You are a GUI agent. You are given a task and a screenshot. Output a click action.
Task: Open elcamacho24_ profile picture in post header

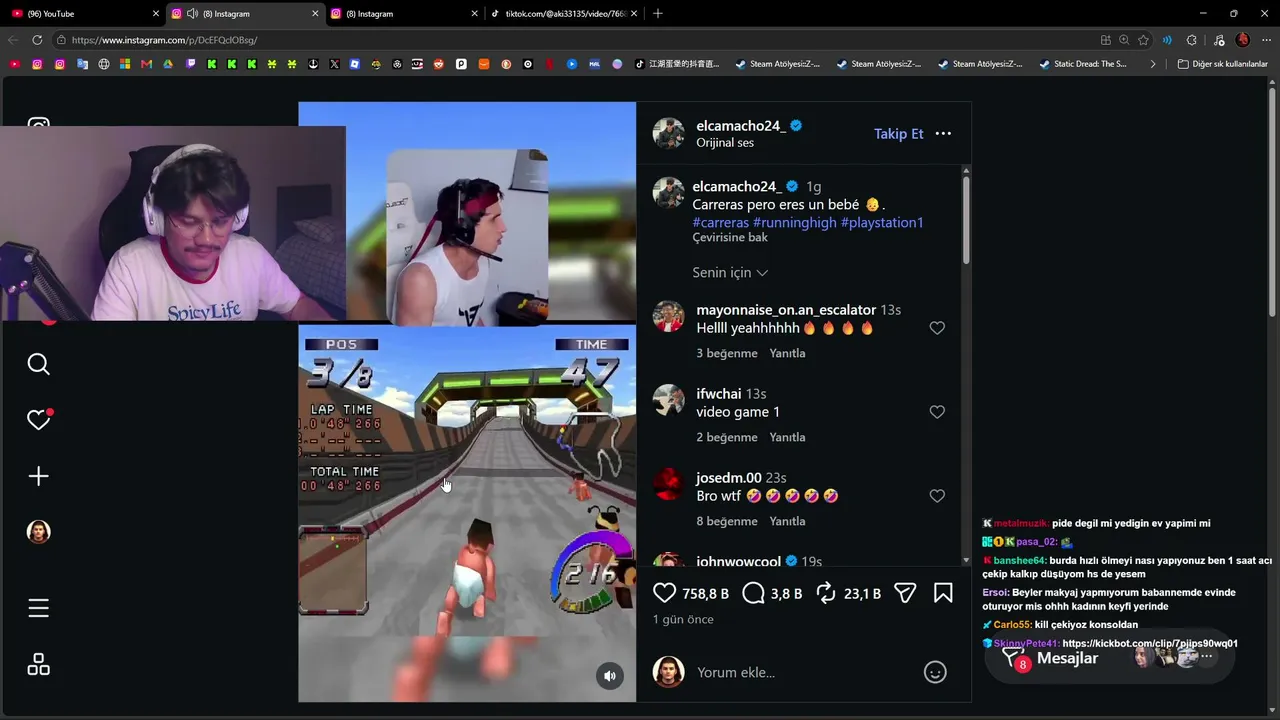(668, 134)
